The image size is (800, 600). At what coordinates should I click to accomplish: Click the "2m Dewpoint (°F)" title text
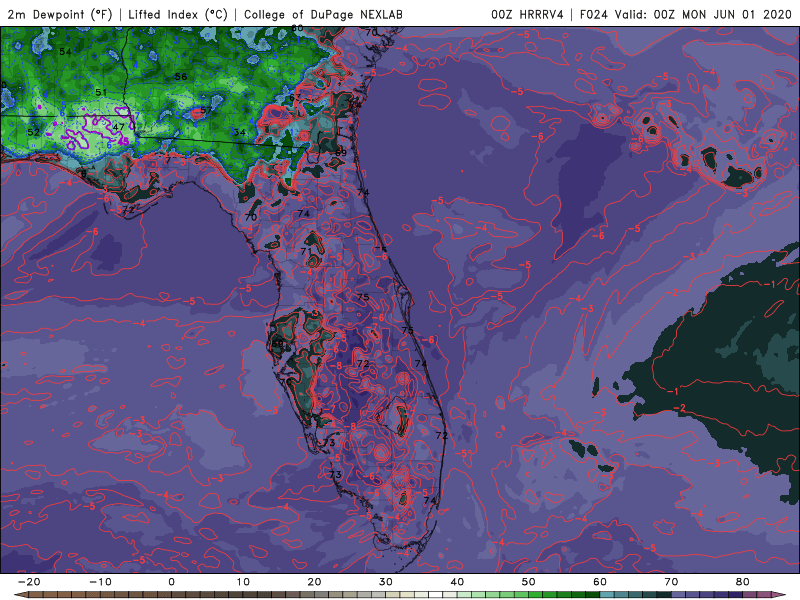[x=60, y=14]
